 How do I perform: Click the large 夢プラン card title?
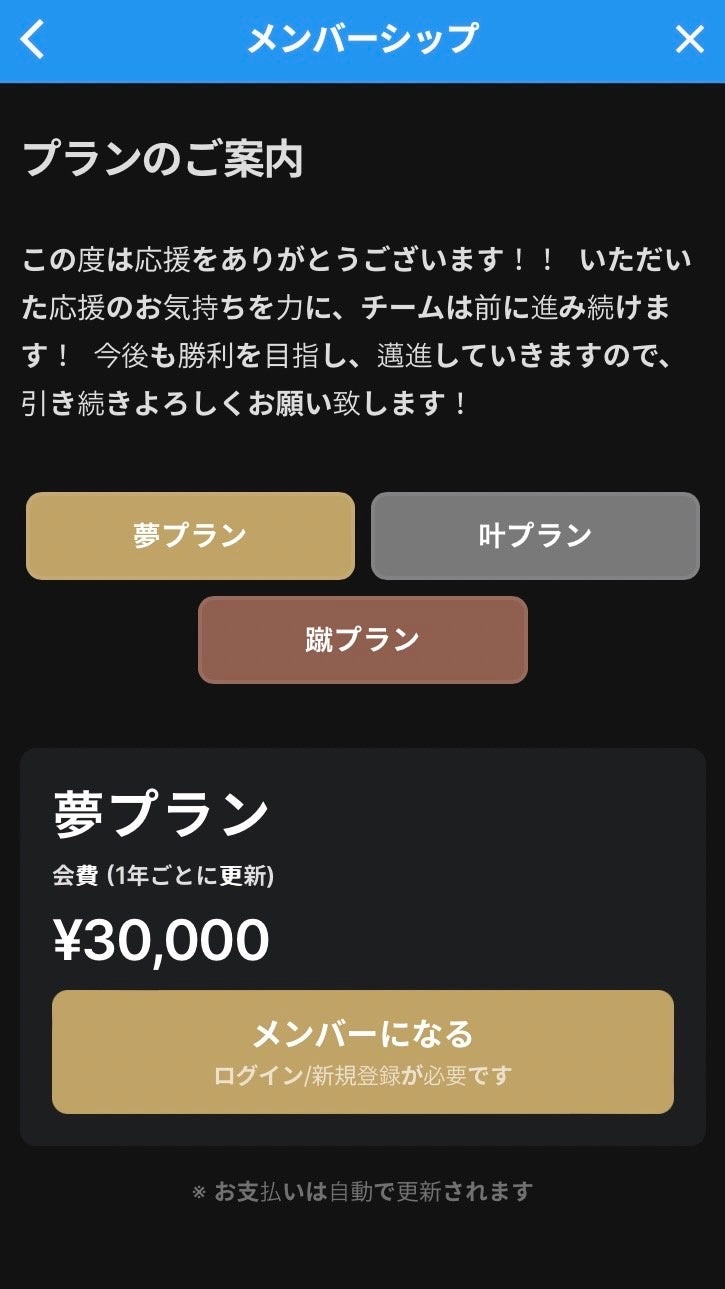(x=162, y=814)
